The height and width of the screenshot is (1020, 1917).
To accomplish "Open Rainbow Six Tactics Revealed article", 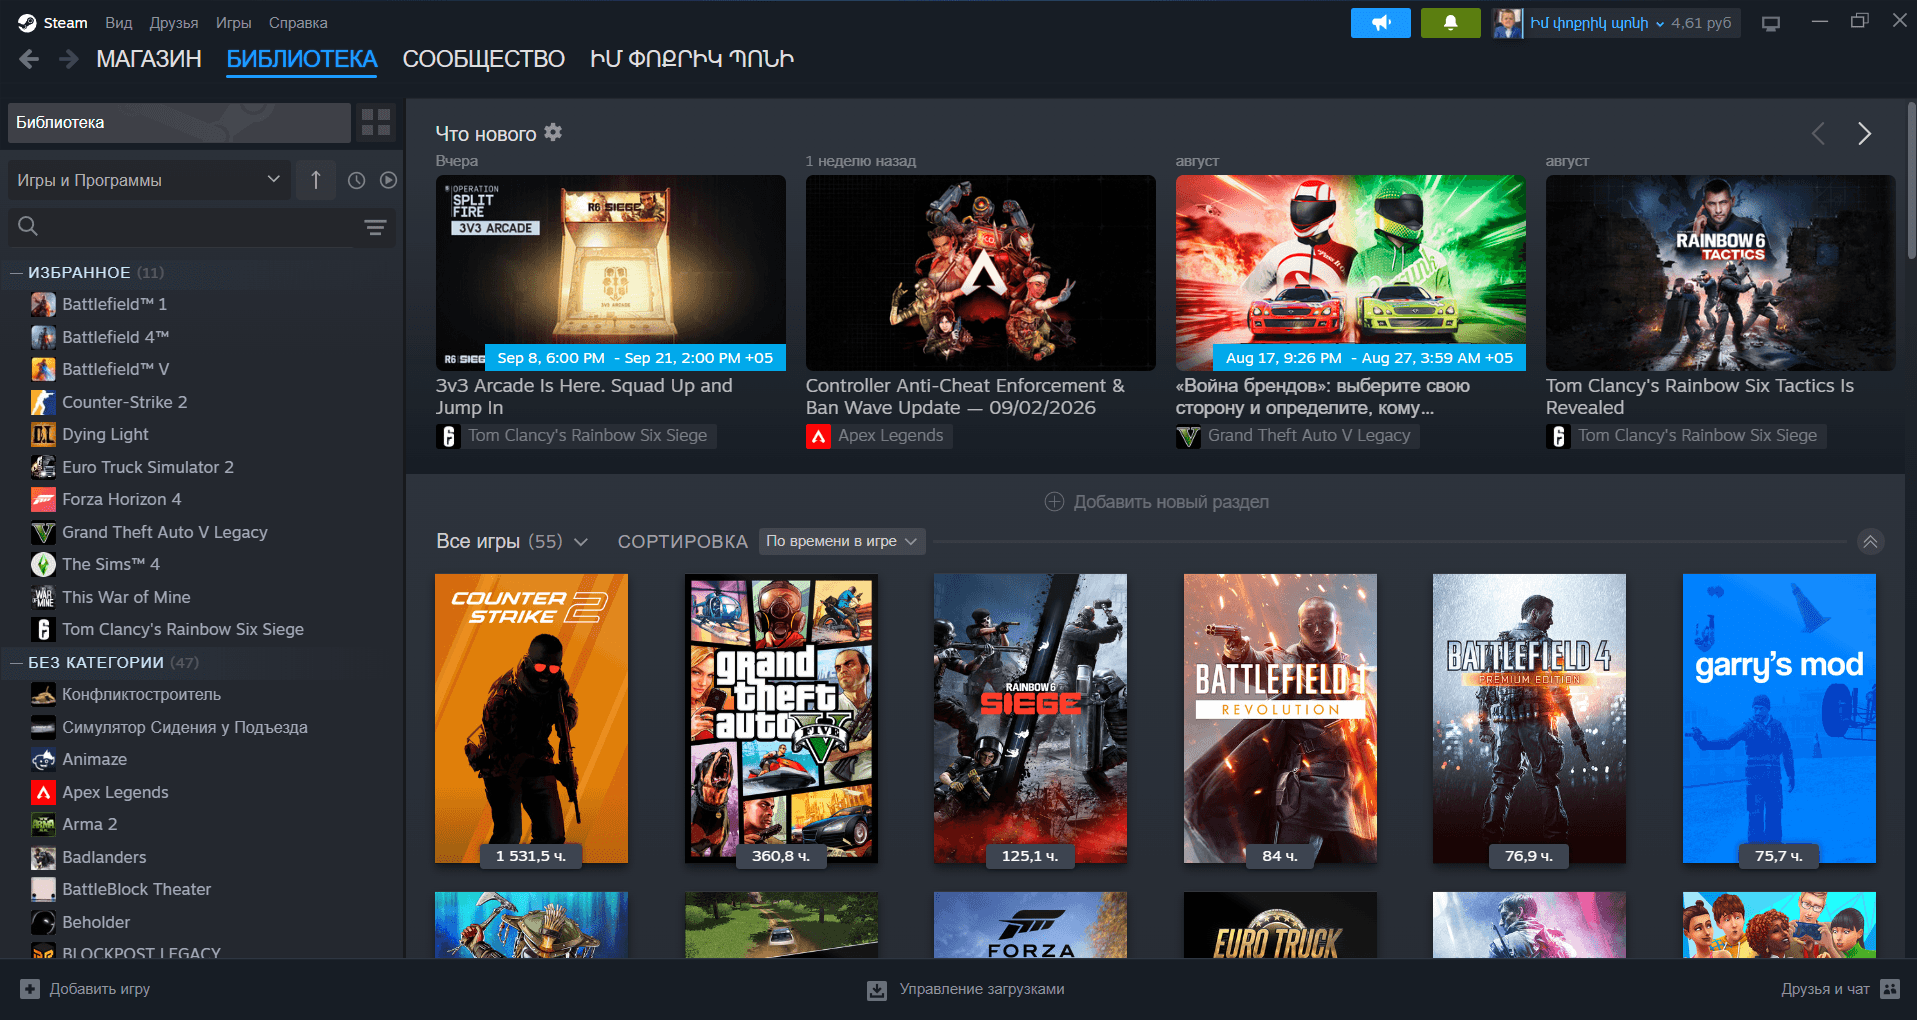I will pos(1700,397).
